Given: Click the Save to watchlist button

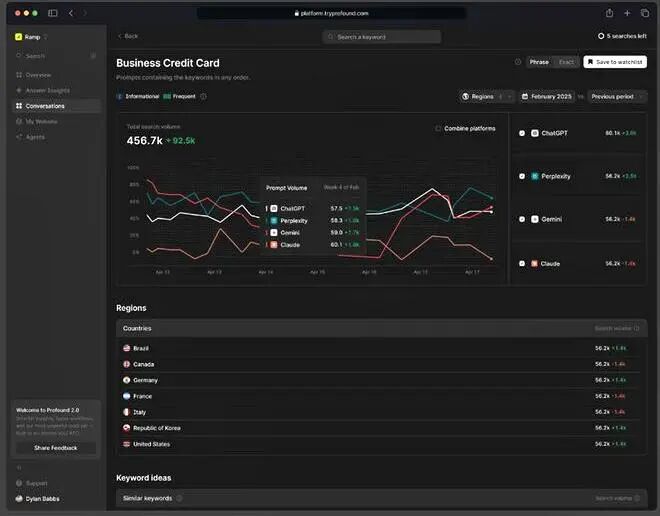Looking at the screenshot, I should [x=615, y=62].
